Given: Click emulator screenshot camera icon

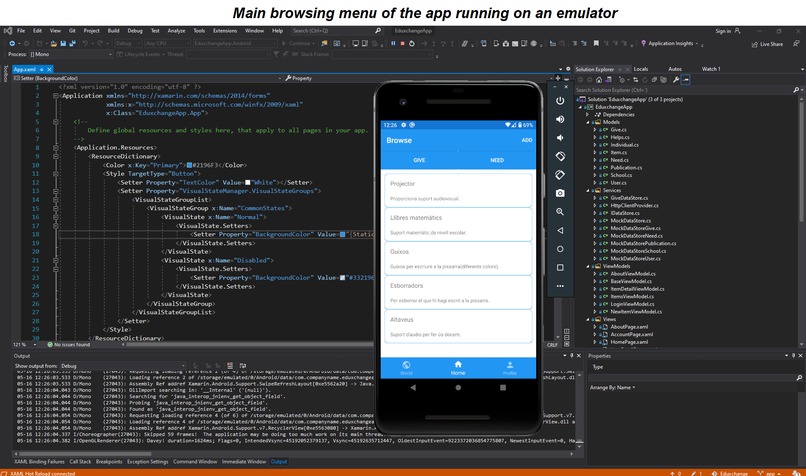Looking at the screenshot, I should (560, 193).
